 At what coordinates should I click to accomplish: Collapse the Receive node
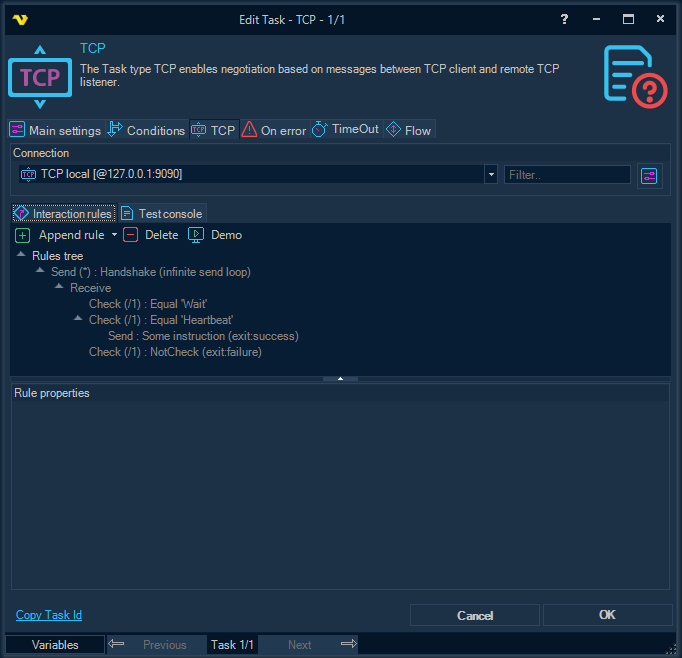coord(59,288)
